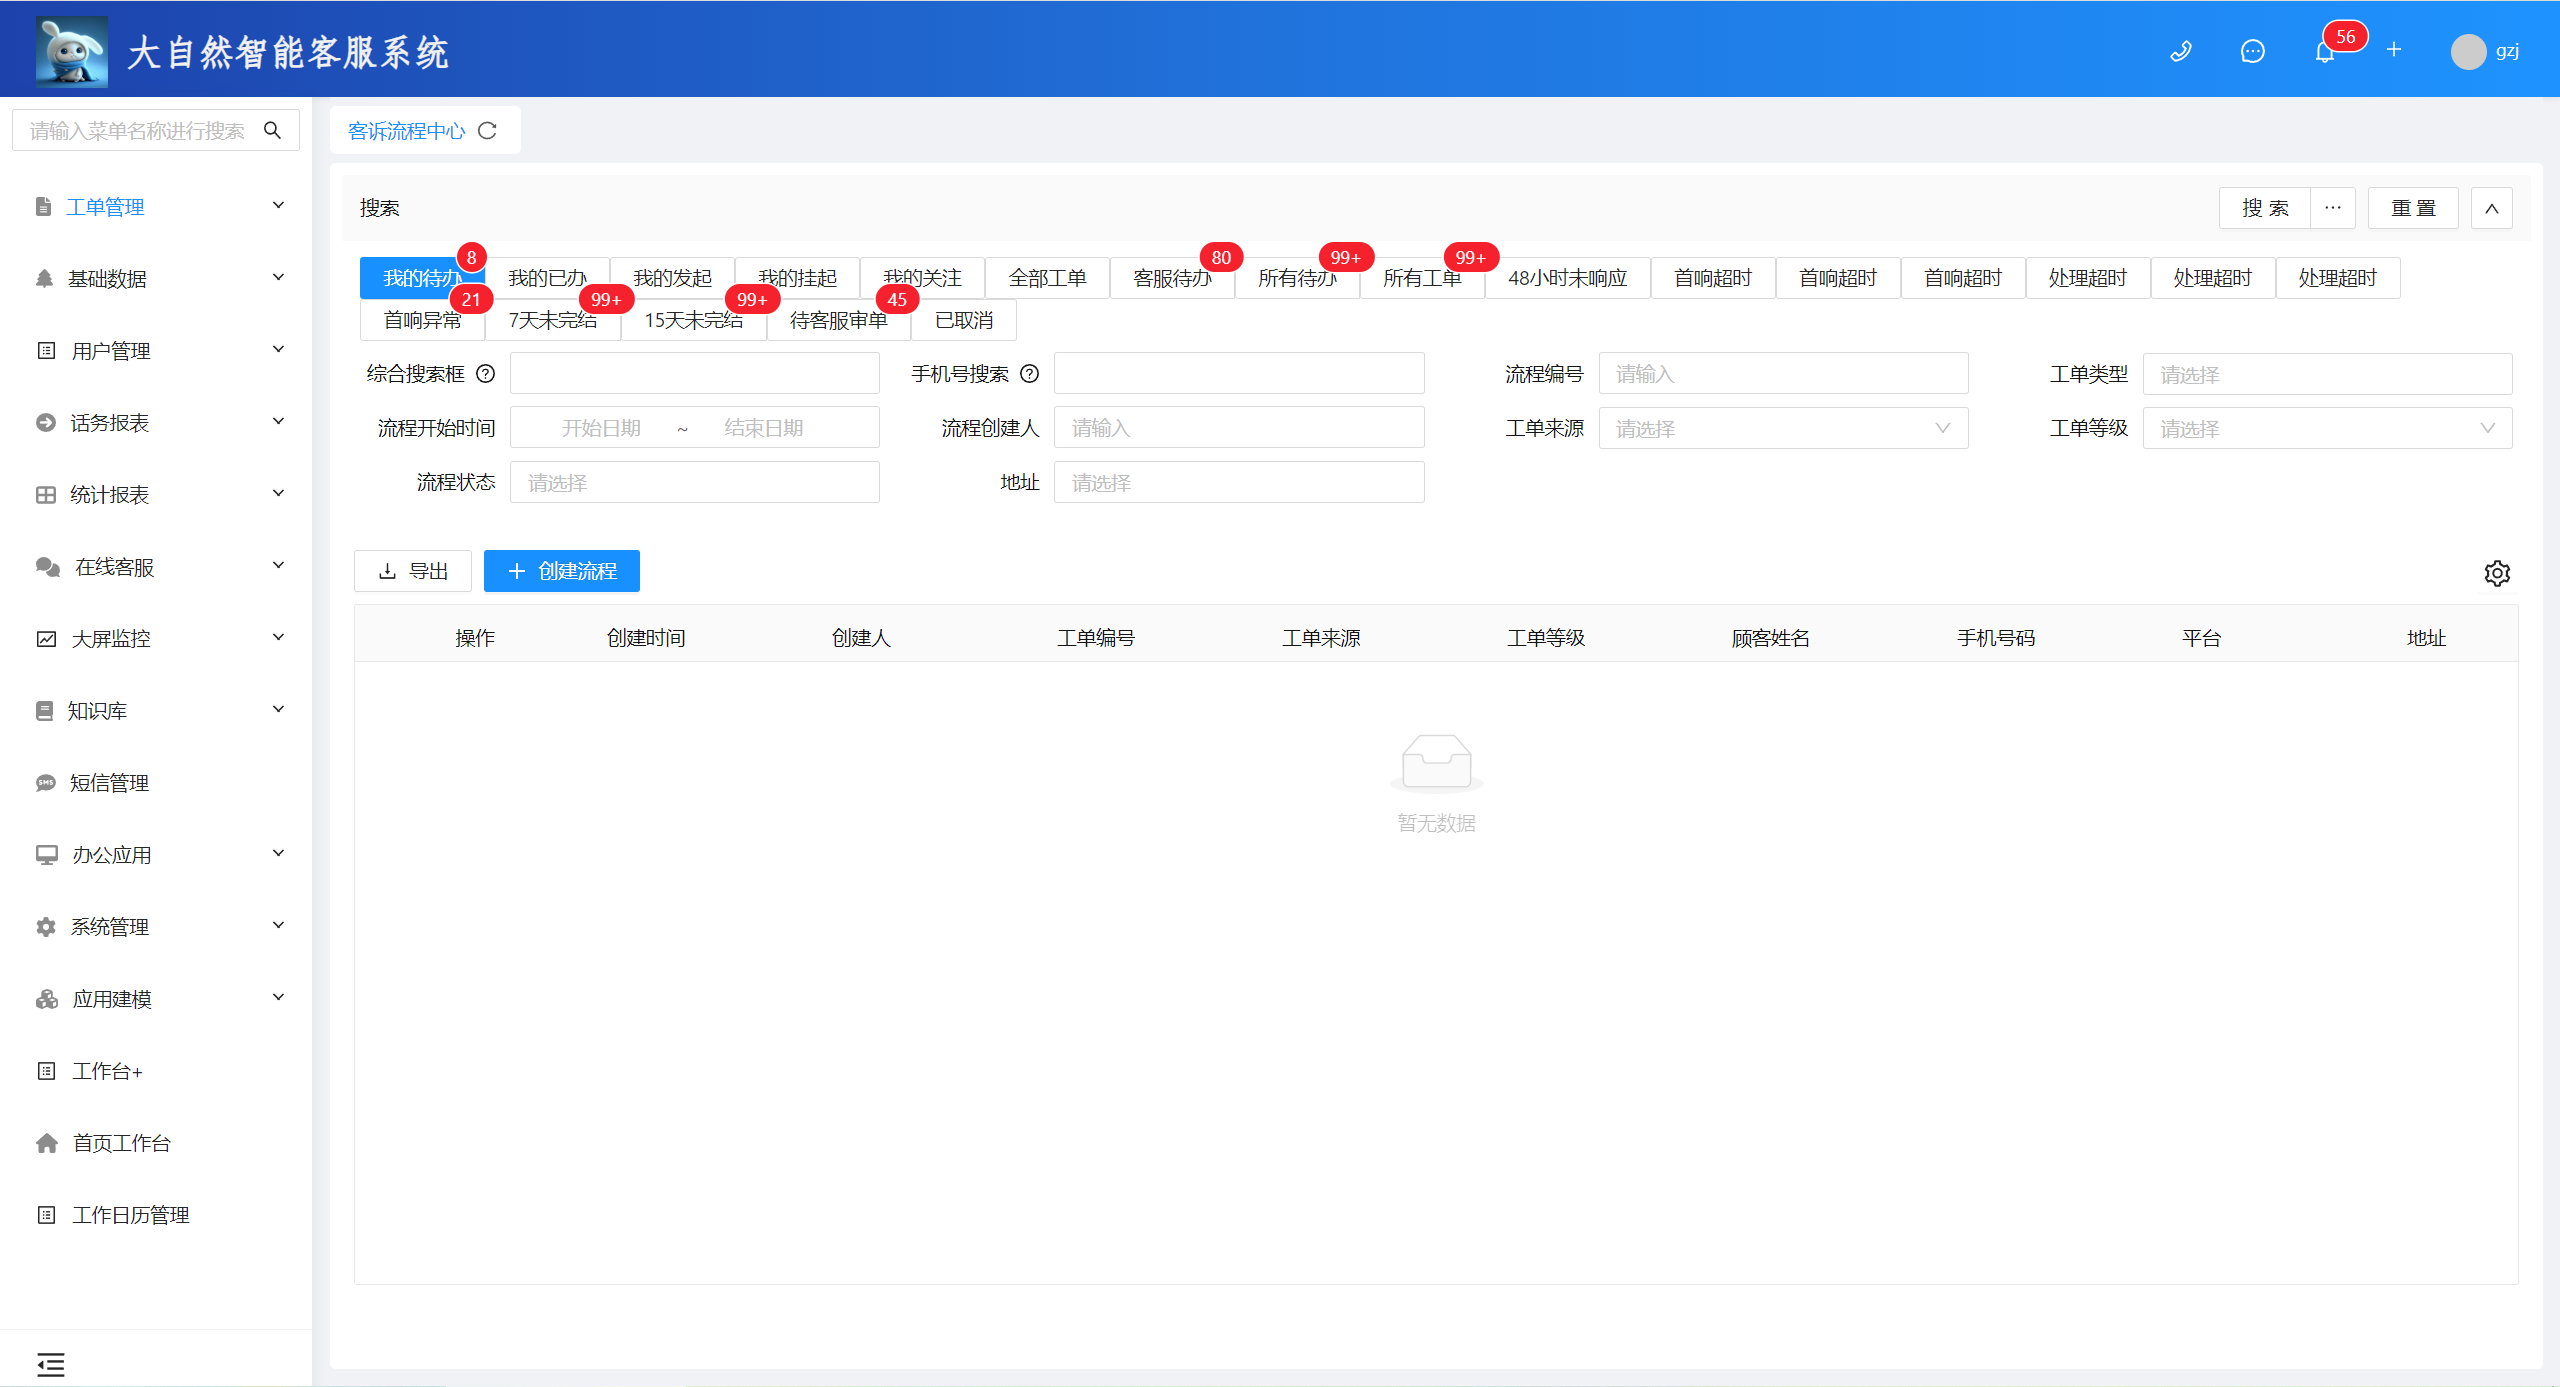Viewport: 2560px width, 1387px height.
Task: Click the 基础数据 sidebar icon
Action: pos(44,279)
